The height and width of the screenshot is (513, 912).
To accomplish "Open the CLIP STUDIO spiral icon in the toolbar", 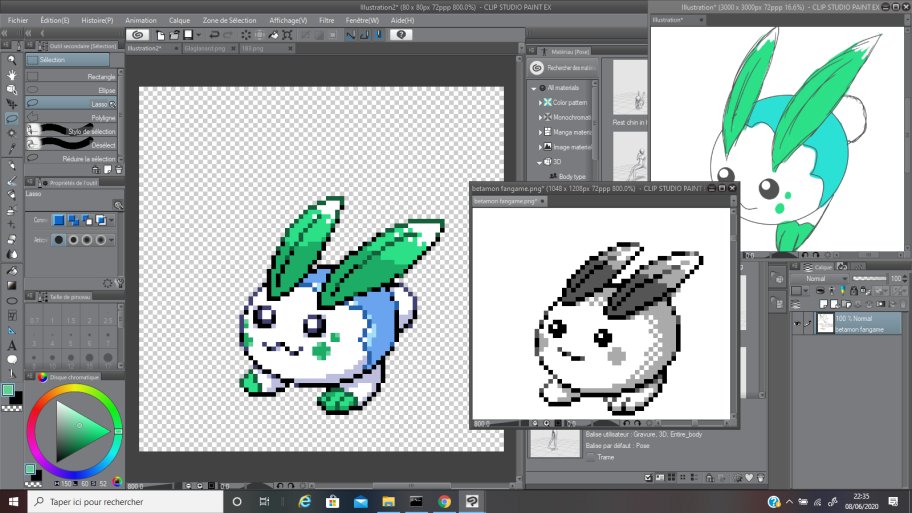I will [x=137, y=35].
